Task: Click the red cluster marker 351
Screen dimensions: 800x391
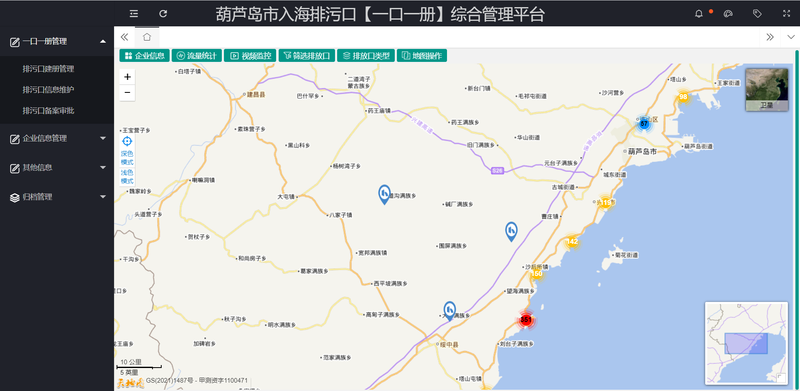Action: pyautogui.click(x=526, y=320)
